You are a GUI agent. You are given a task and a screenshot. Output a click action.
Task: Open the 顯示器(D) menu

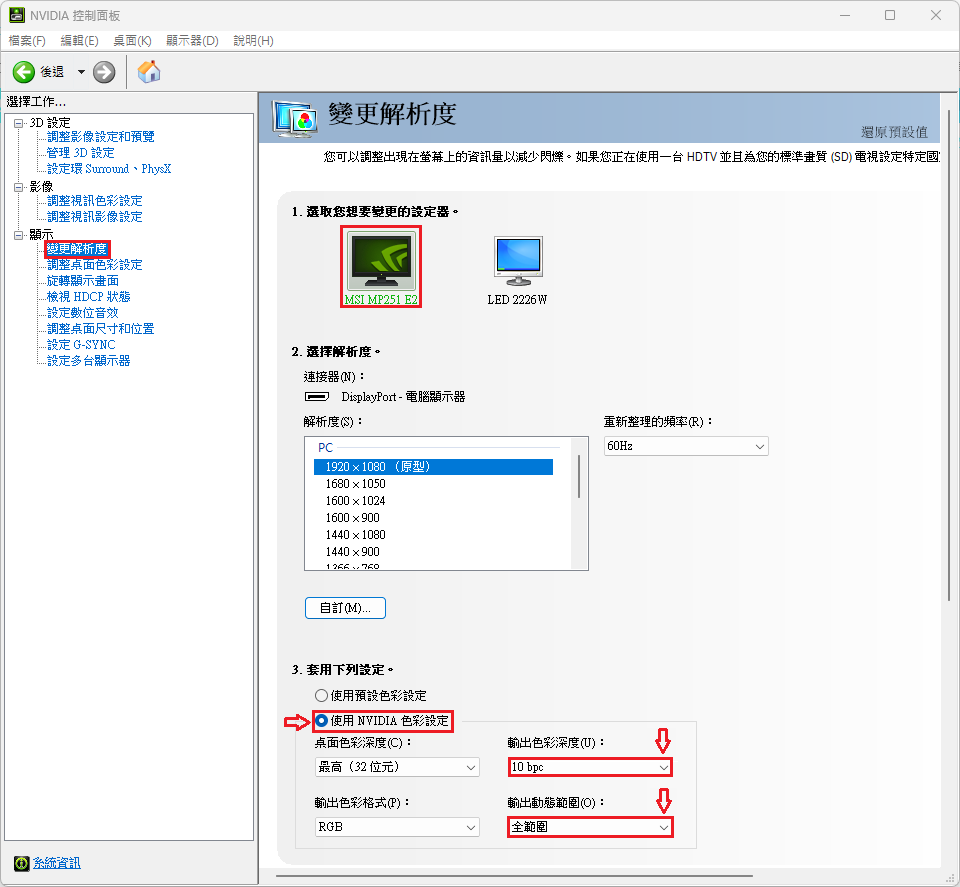pyautogui.click(x=192, y=40)
